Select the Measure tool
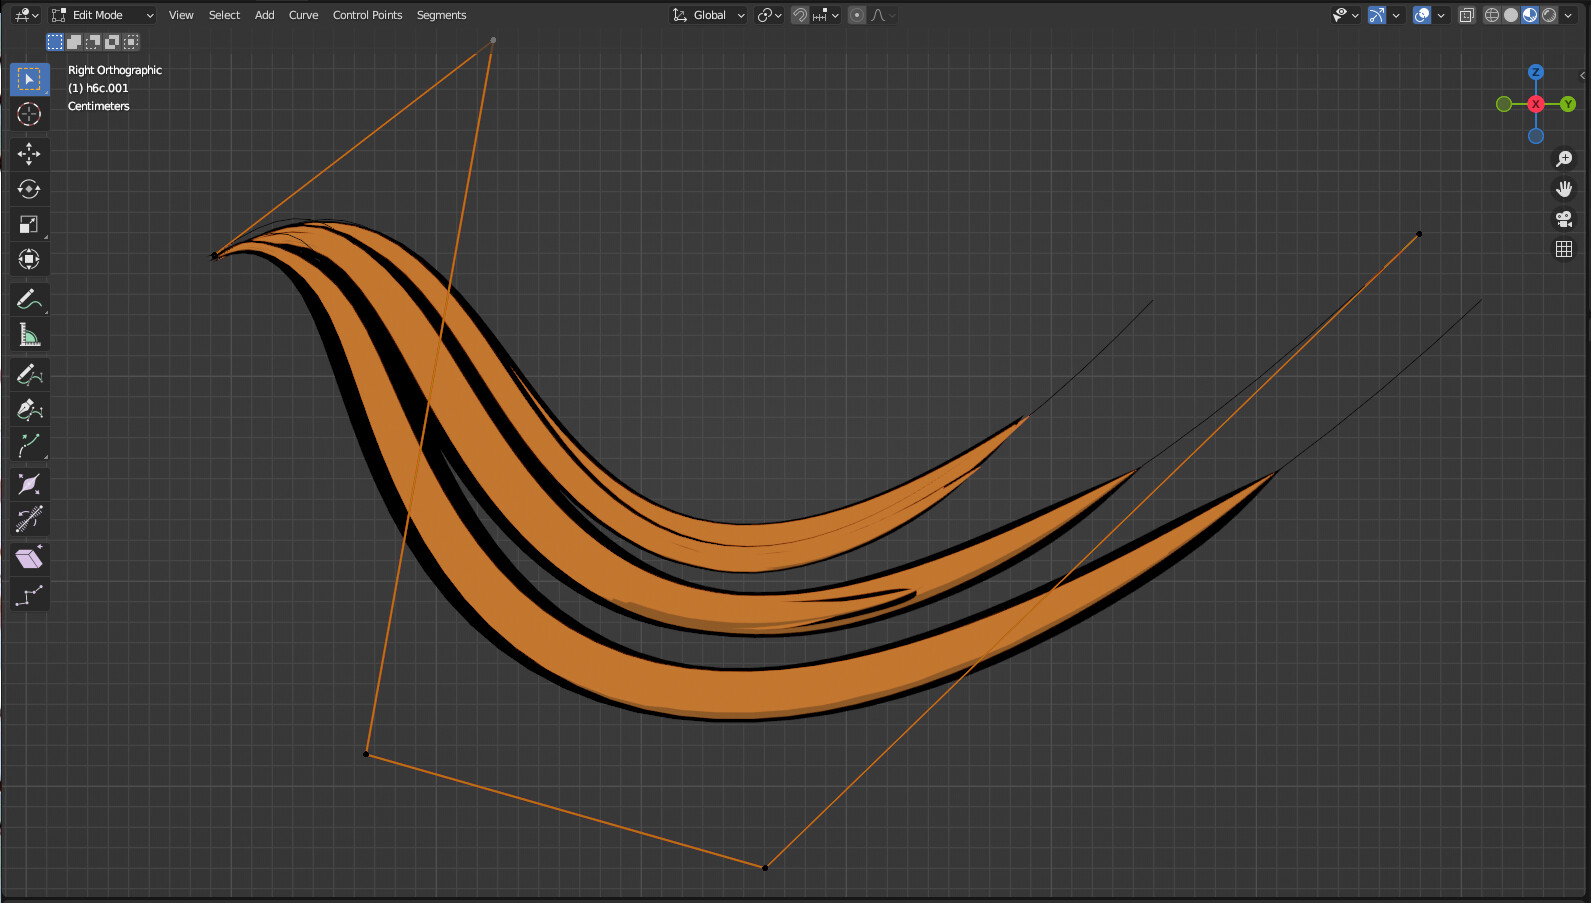Viewport: 1591px width, 903px height. click(x=29, y=335)
